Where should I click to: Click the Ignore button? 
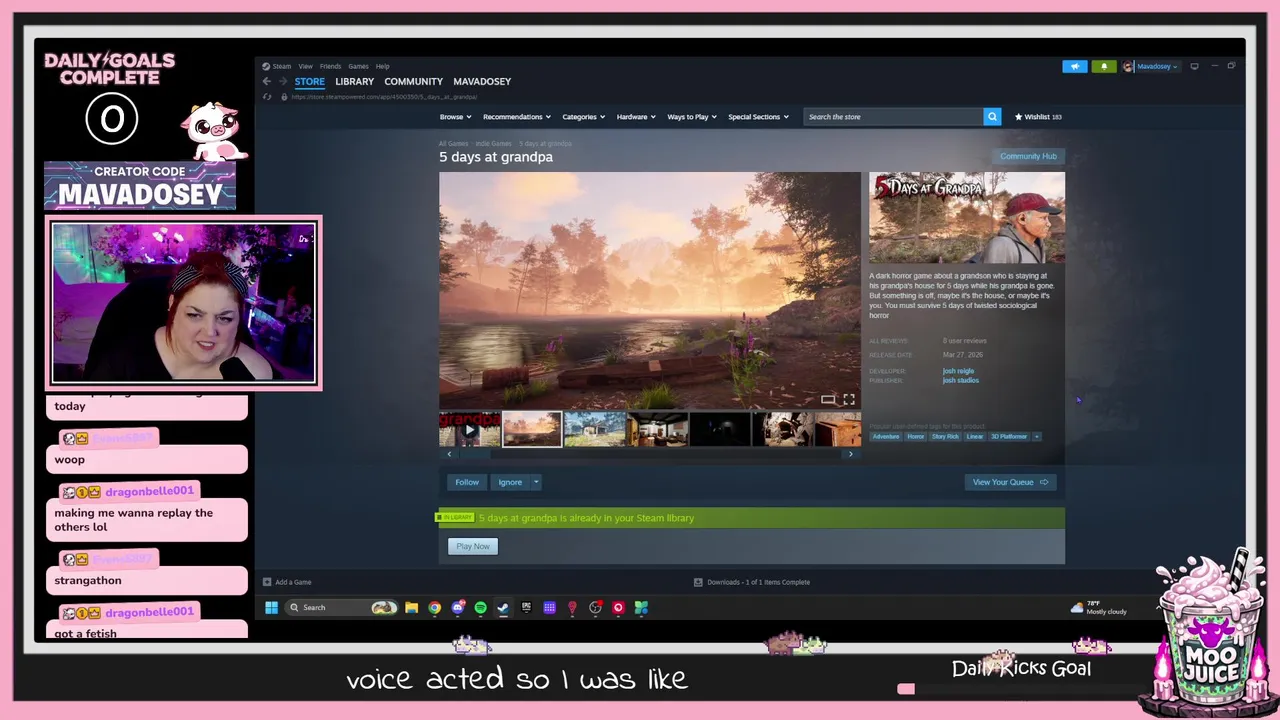[510, 482]
